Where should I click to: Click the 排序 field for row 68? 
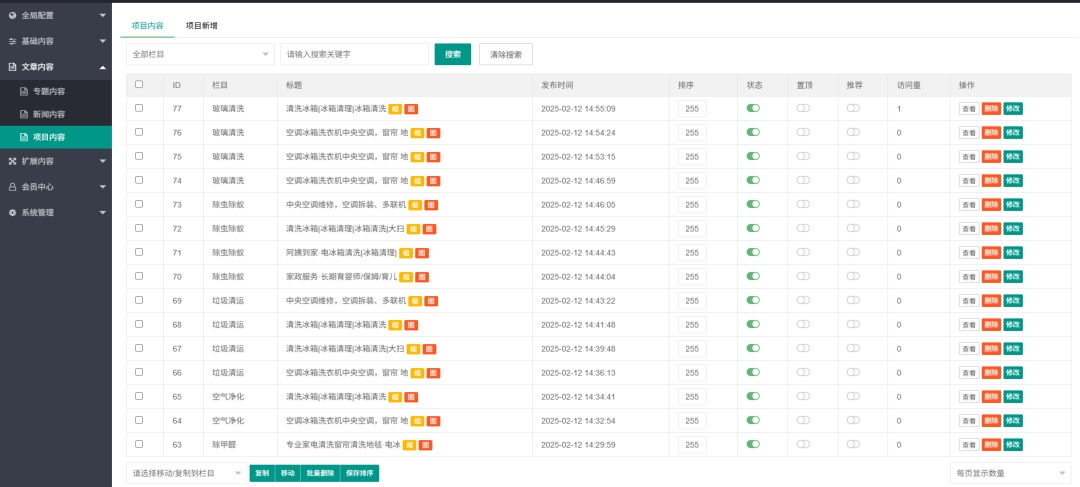tap(692, 325)
